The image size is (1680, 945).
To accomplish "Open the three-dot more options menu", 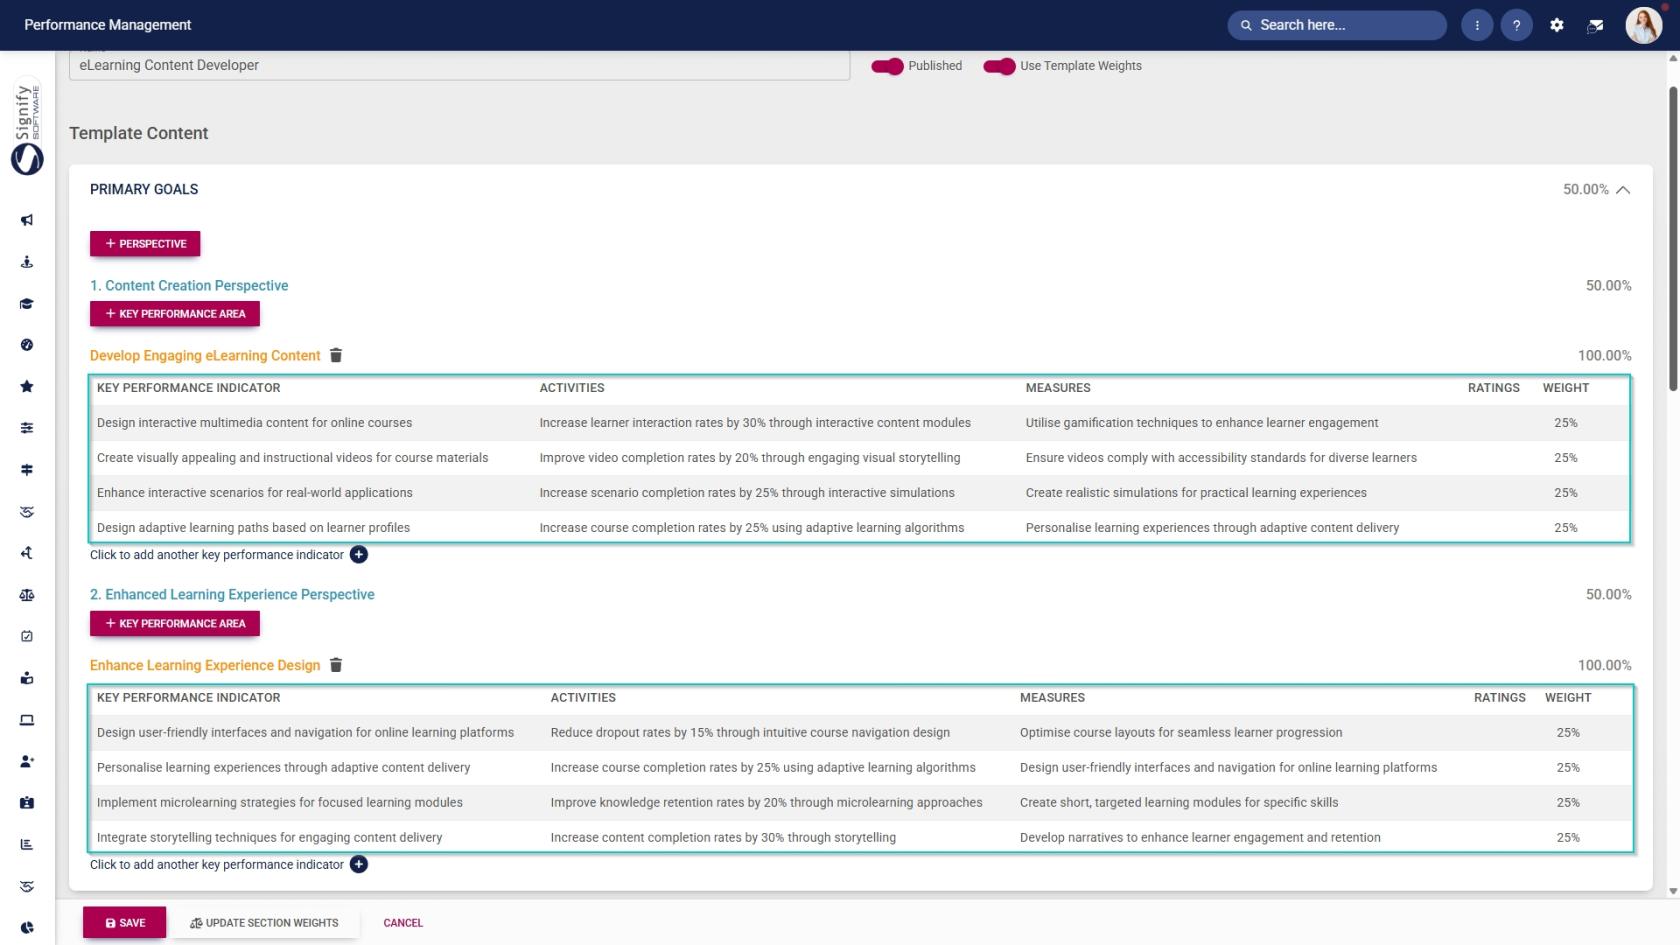I will [x=1477, y=25].
